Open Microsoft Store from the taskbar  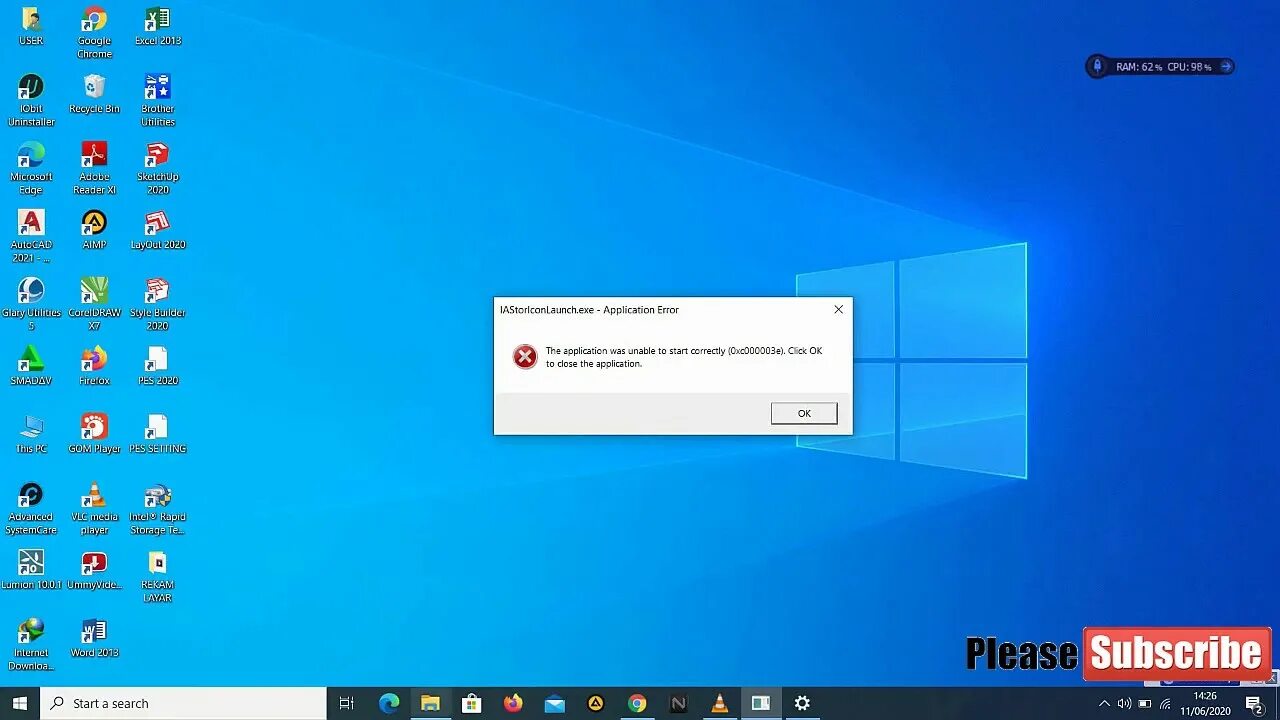[471, 703]
